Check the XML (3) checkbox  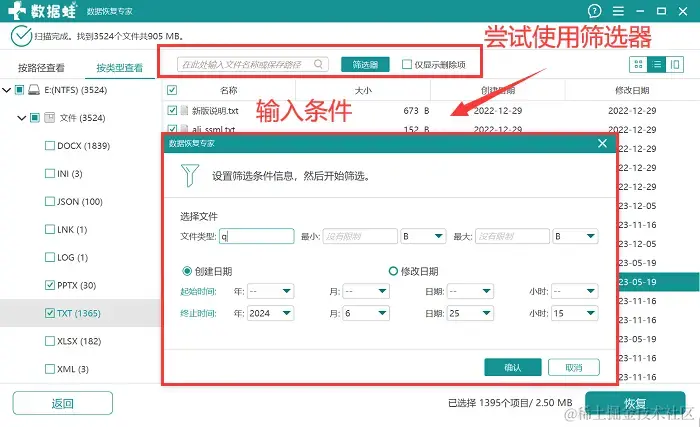pos(50,369)
